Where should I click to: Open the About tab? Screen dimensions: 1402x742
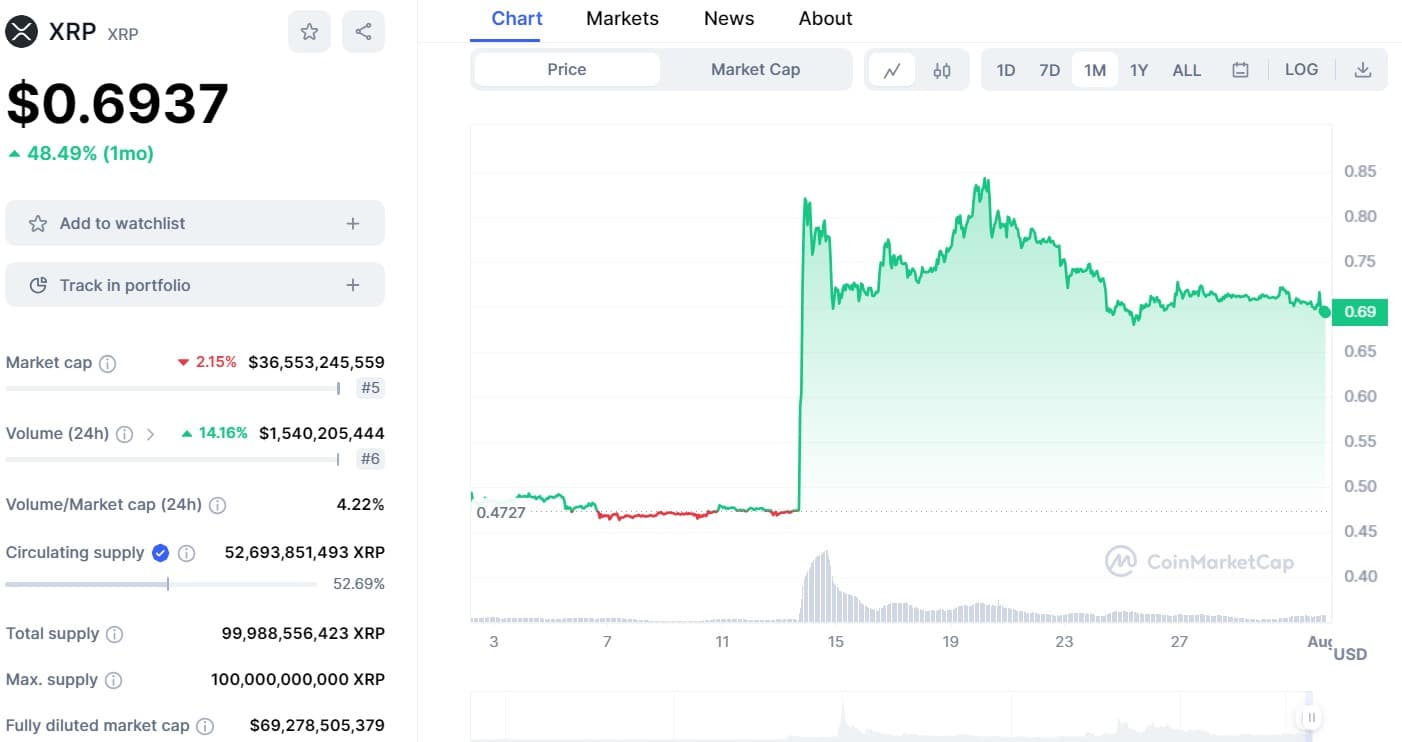click(826, 19)
